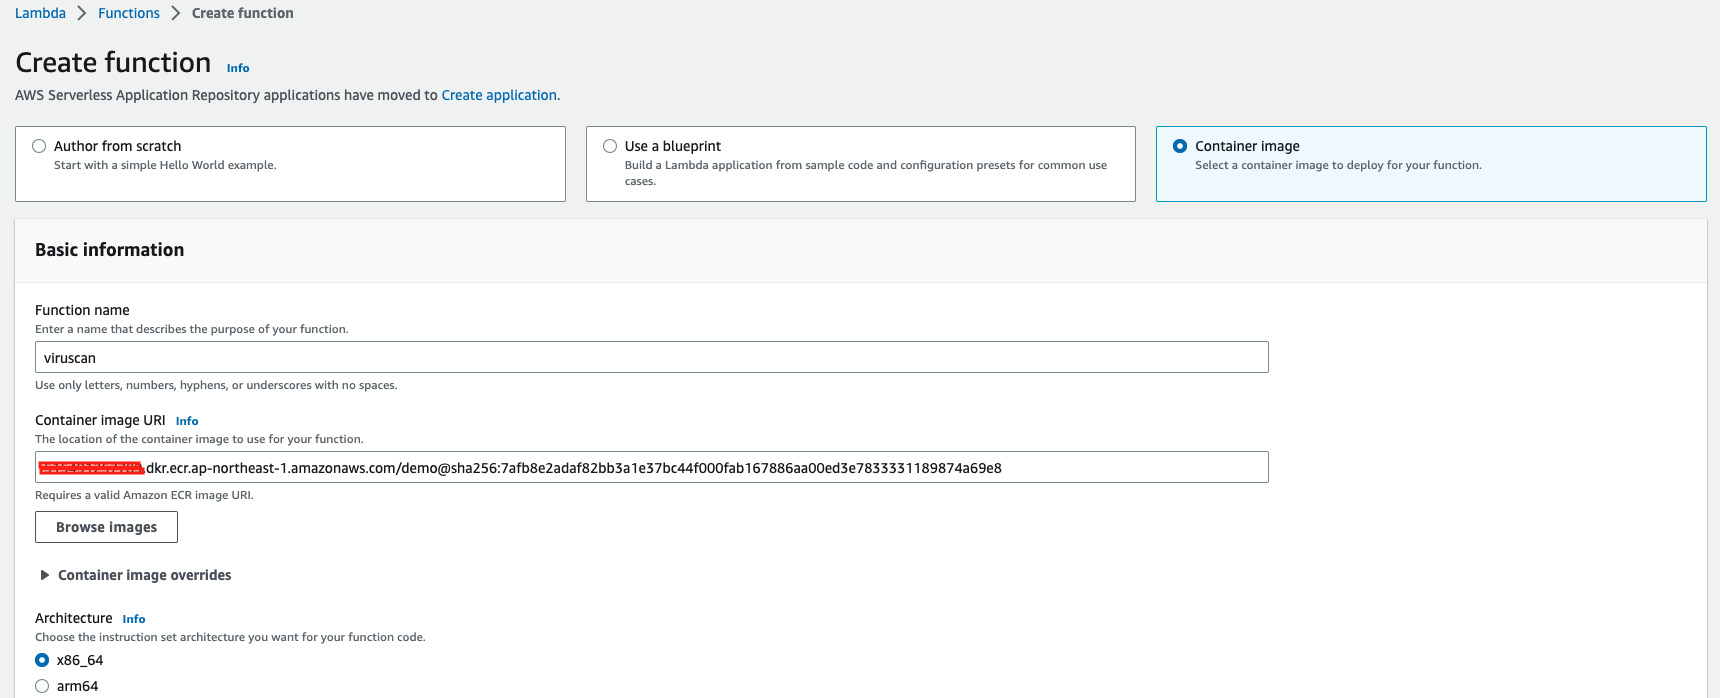Screen dimensions: 1720x698
Task: Open the Lambda breadcrumb link
Action: point(40,13)
